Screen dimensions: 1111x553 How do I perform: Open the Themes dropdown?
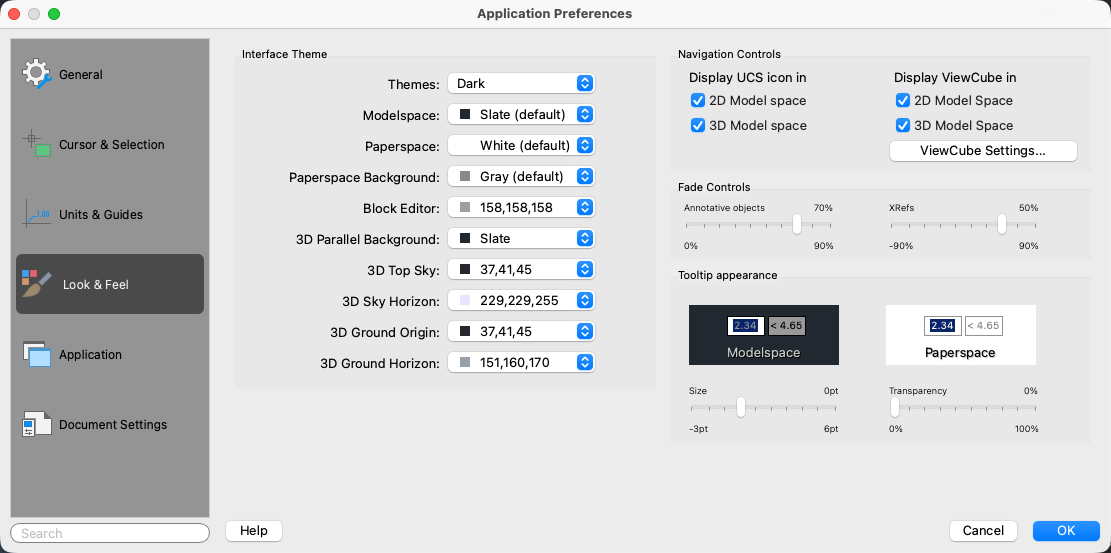pos(521,84)
